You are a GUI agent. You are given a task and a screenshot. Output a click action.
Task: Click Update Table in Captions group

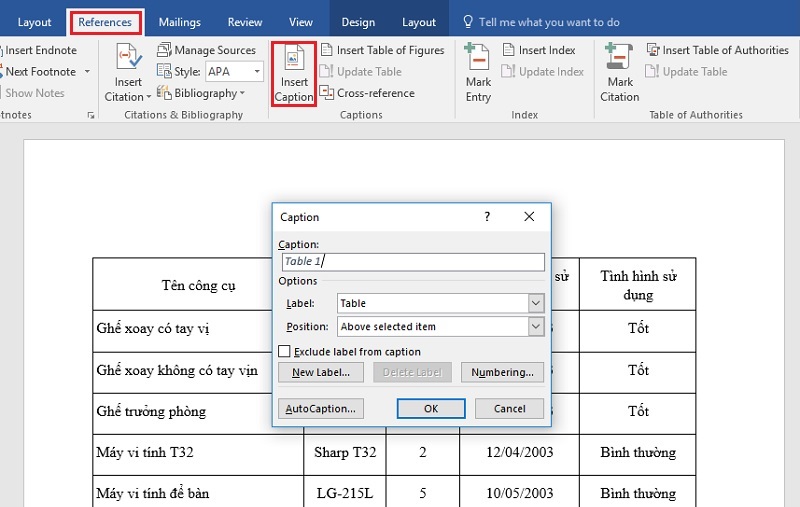coord(361,71)
